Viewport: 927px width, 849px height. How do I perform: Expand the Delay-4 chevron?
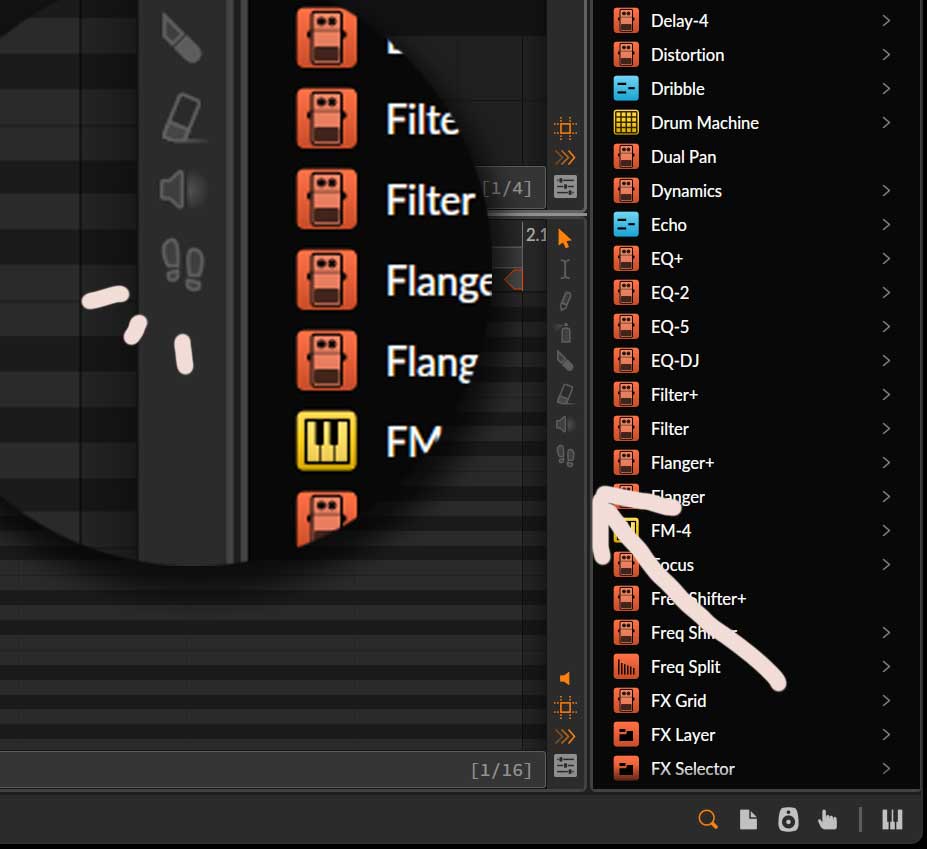point(886,21)
